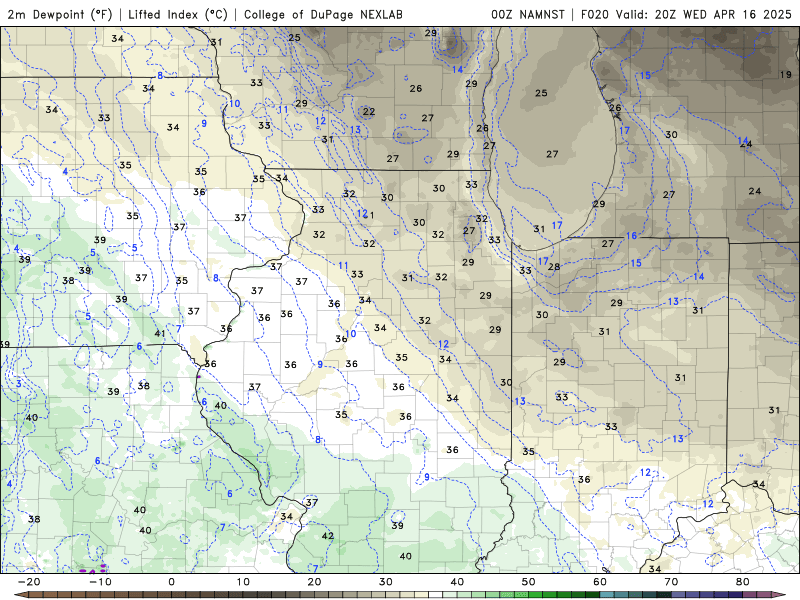Click the 'College of DuPage NEXLAB' label
This screenshot has height=600, width=800.
coord(323,14)
